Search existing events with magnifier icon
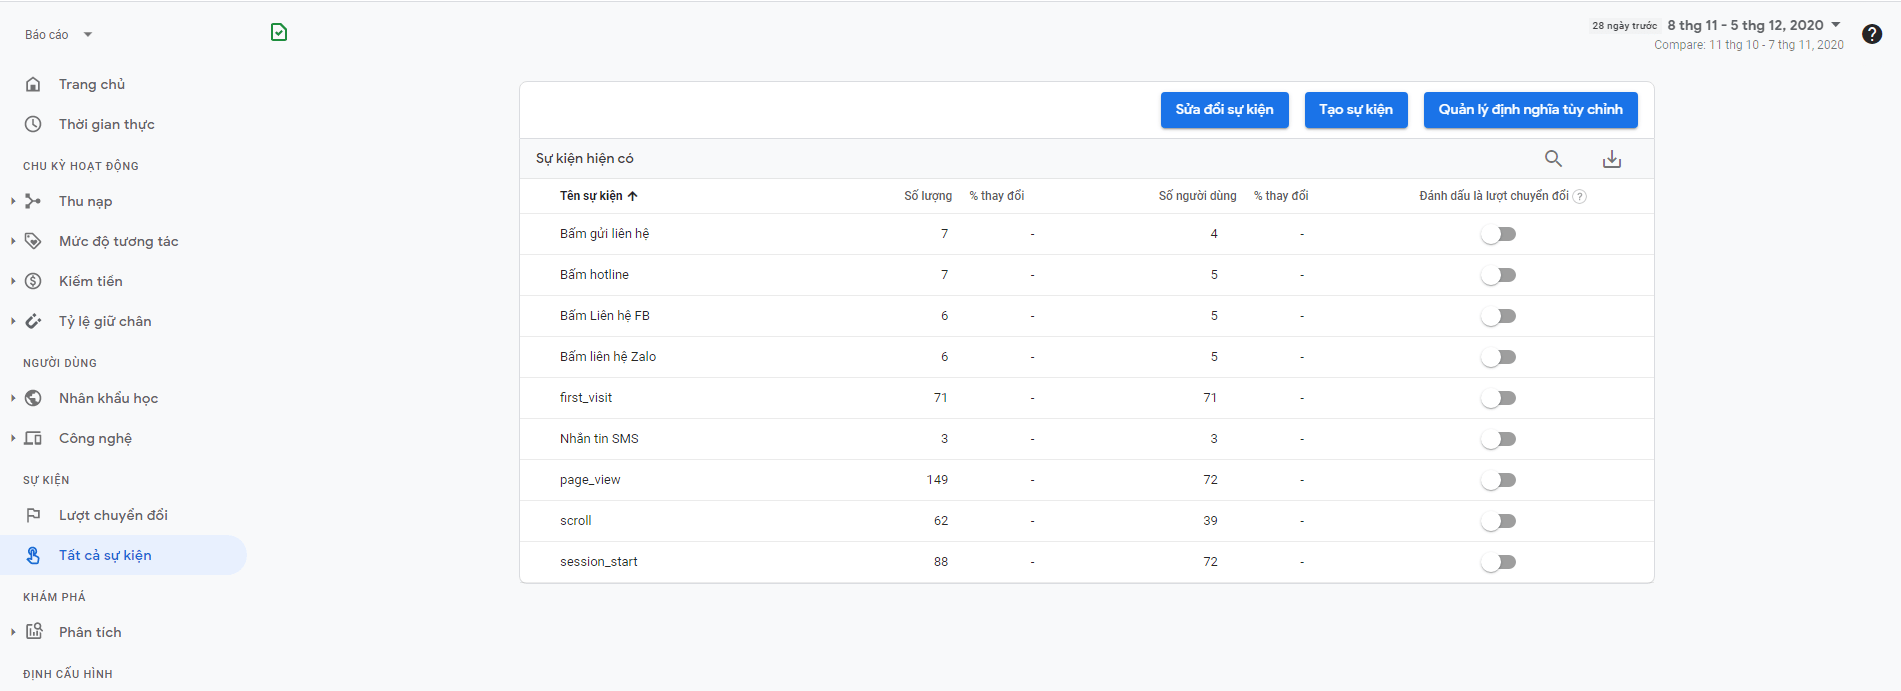This screenshot has height=691, width=1901. point(1553,158)
